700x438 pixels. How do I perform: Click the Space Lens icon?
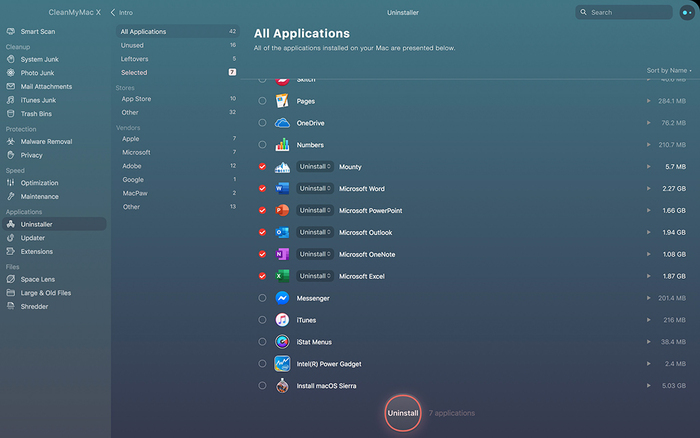tap(11, 279)
